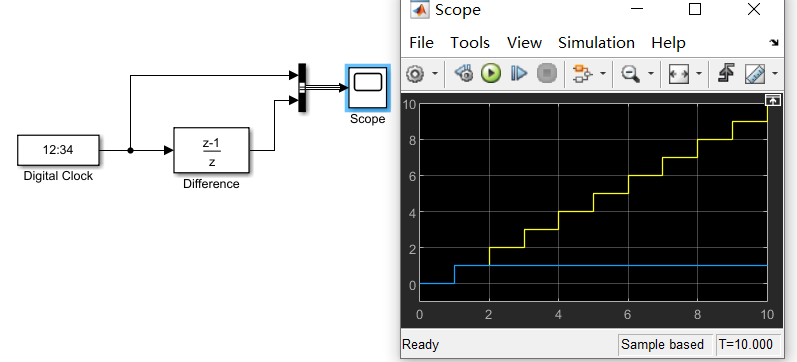The image size is (797, 362).
Task: Click the Step Back toolbar icon
Action: pos(464,74)
